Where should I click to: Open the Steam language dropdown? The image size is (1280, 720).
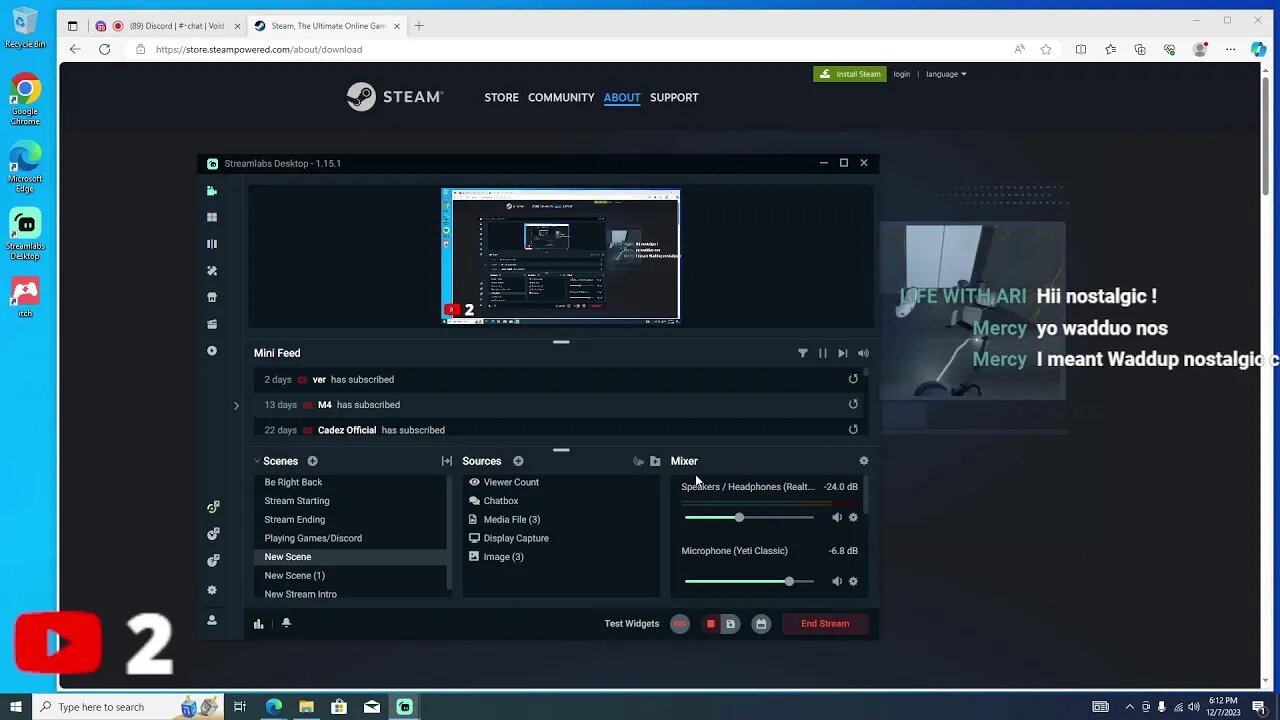coord(946,74)
